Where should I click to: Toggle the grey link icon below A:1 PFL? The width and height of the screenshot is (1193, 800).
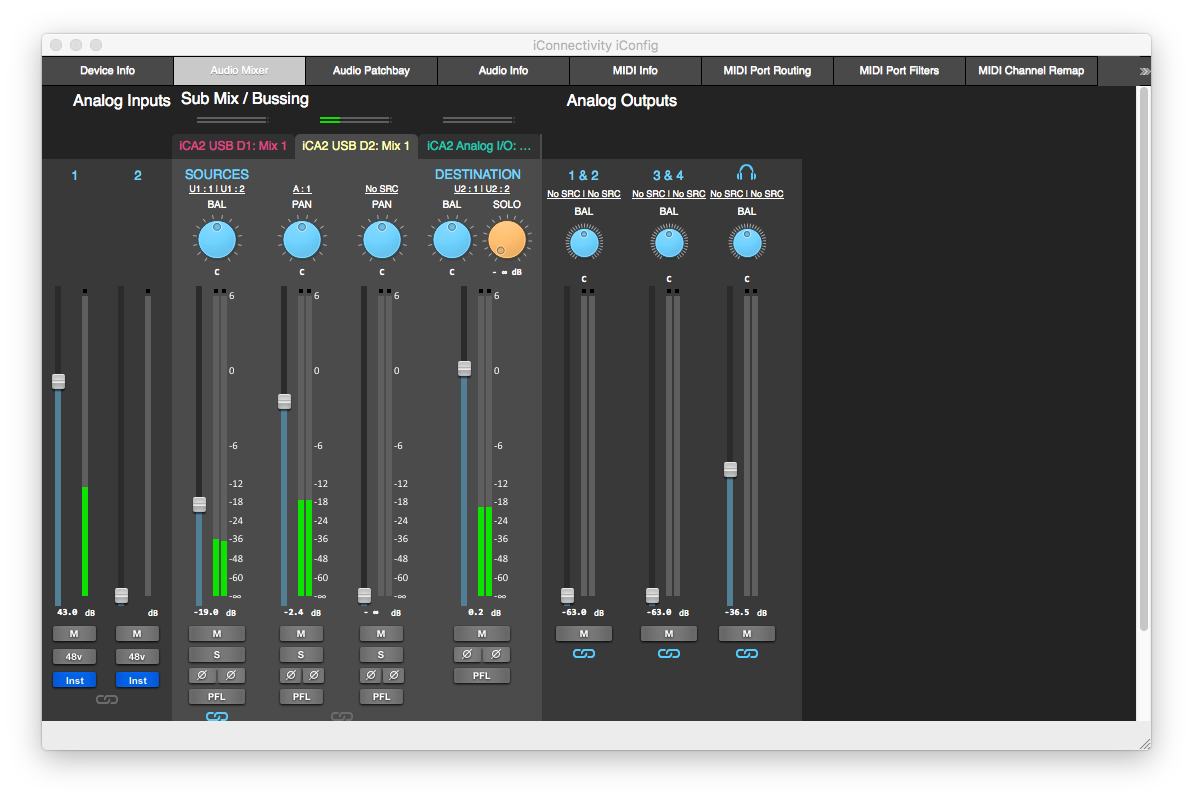tap(342, 716)
